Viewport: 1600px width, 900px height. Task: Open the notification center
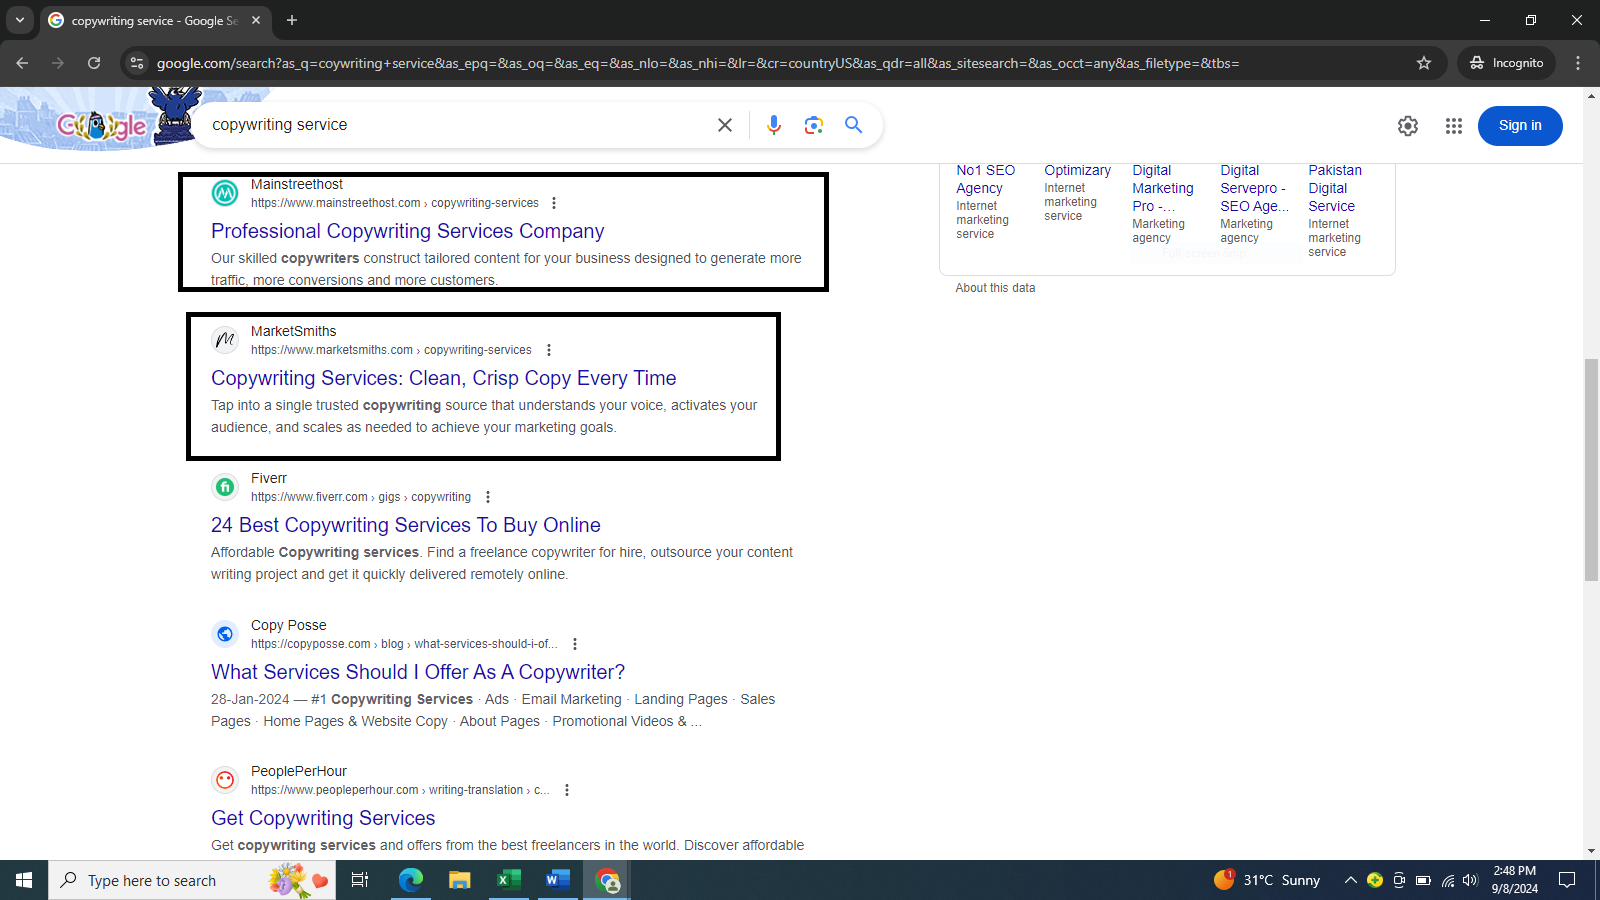1567,880
